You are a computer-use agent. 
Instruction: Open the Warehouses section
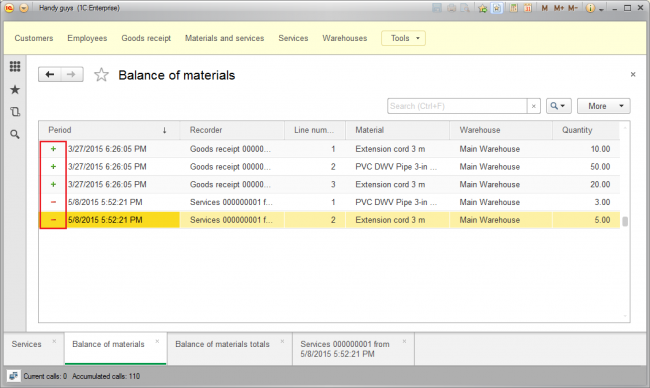pos(344,38)
